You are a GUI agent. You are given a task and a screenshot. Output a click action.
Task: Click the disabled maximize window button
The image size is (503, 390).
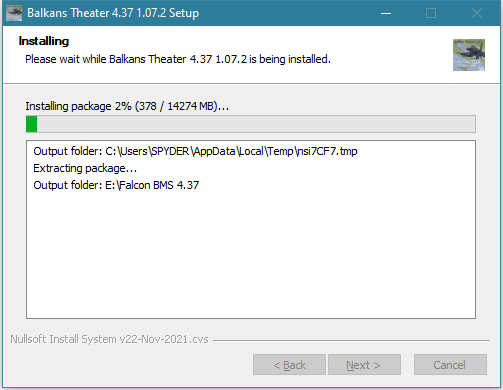(x=431, y=13)
